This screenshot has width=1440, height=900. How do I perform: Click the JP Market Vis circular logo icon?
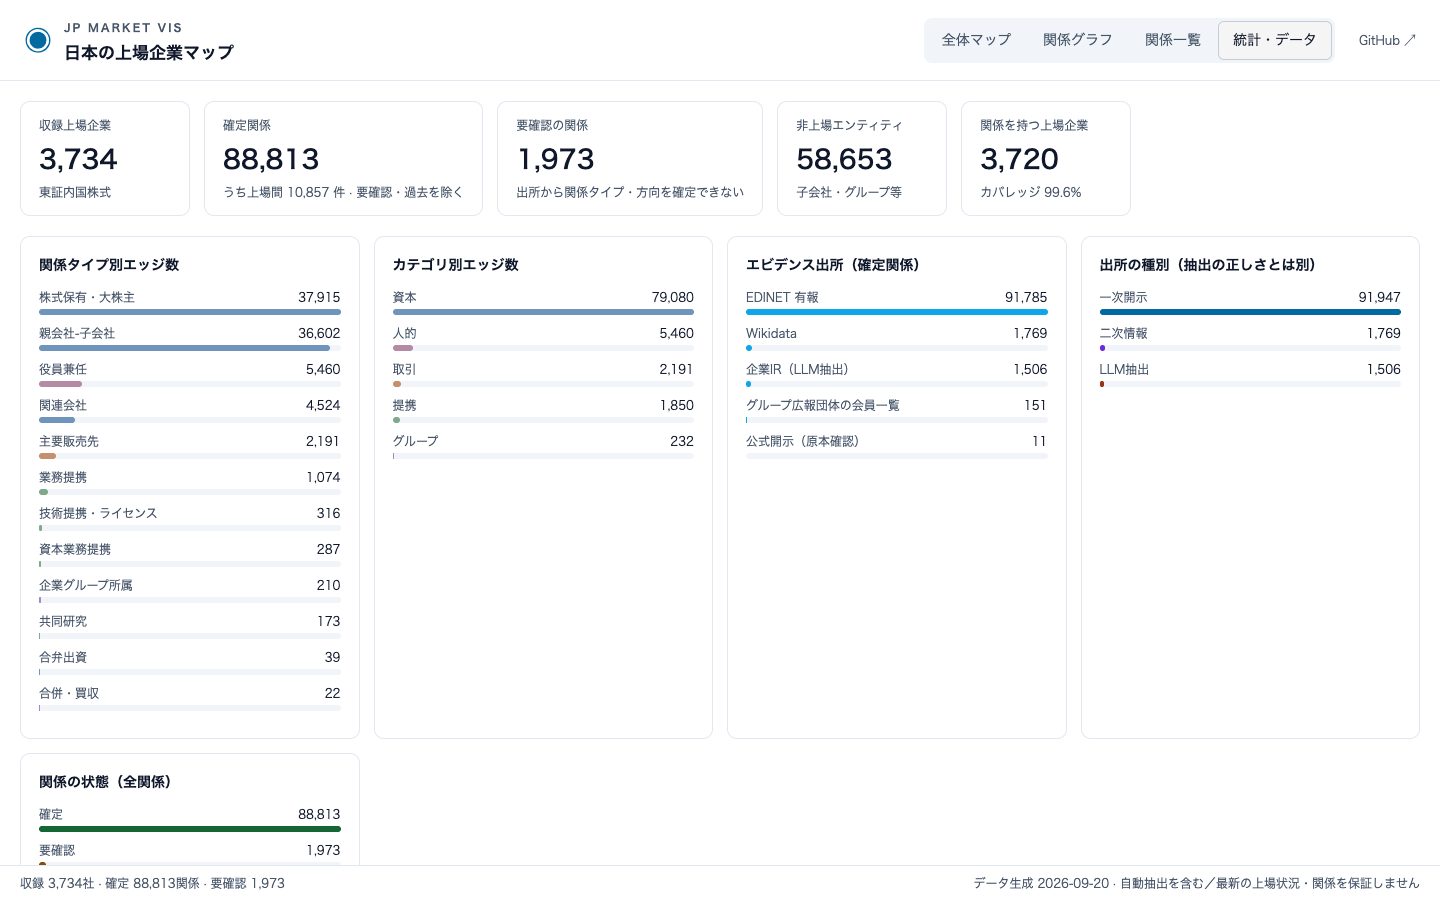[38, 40]
